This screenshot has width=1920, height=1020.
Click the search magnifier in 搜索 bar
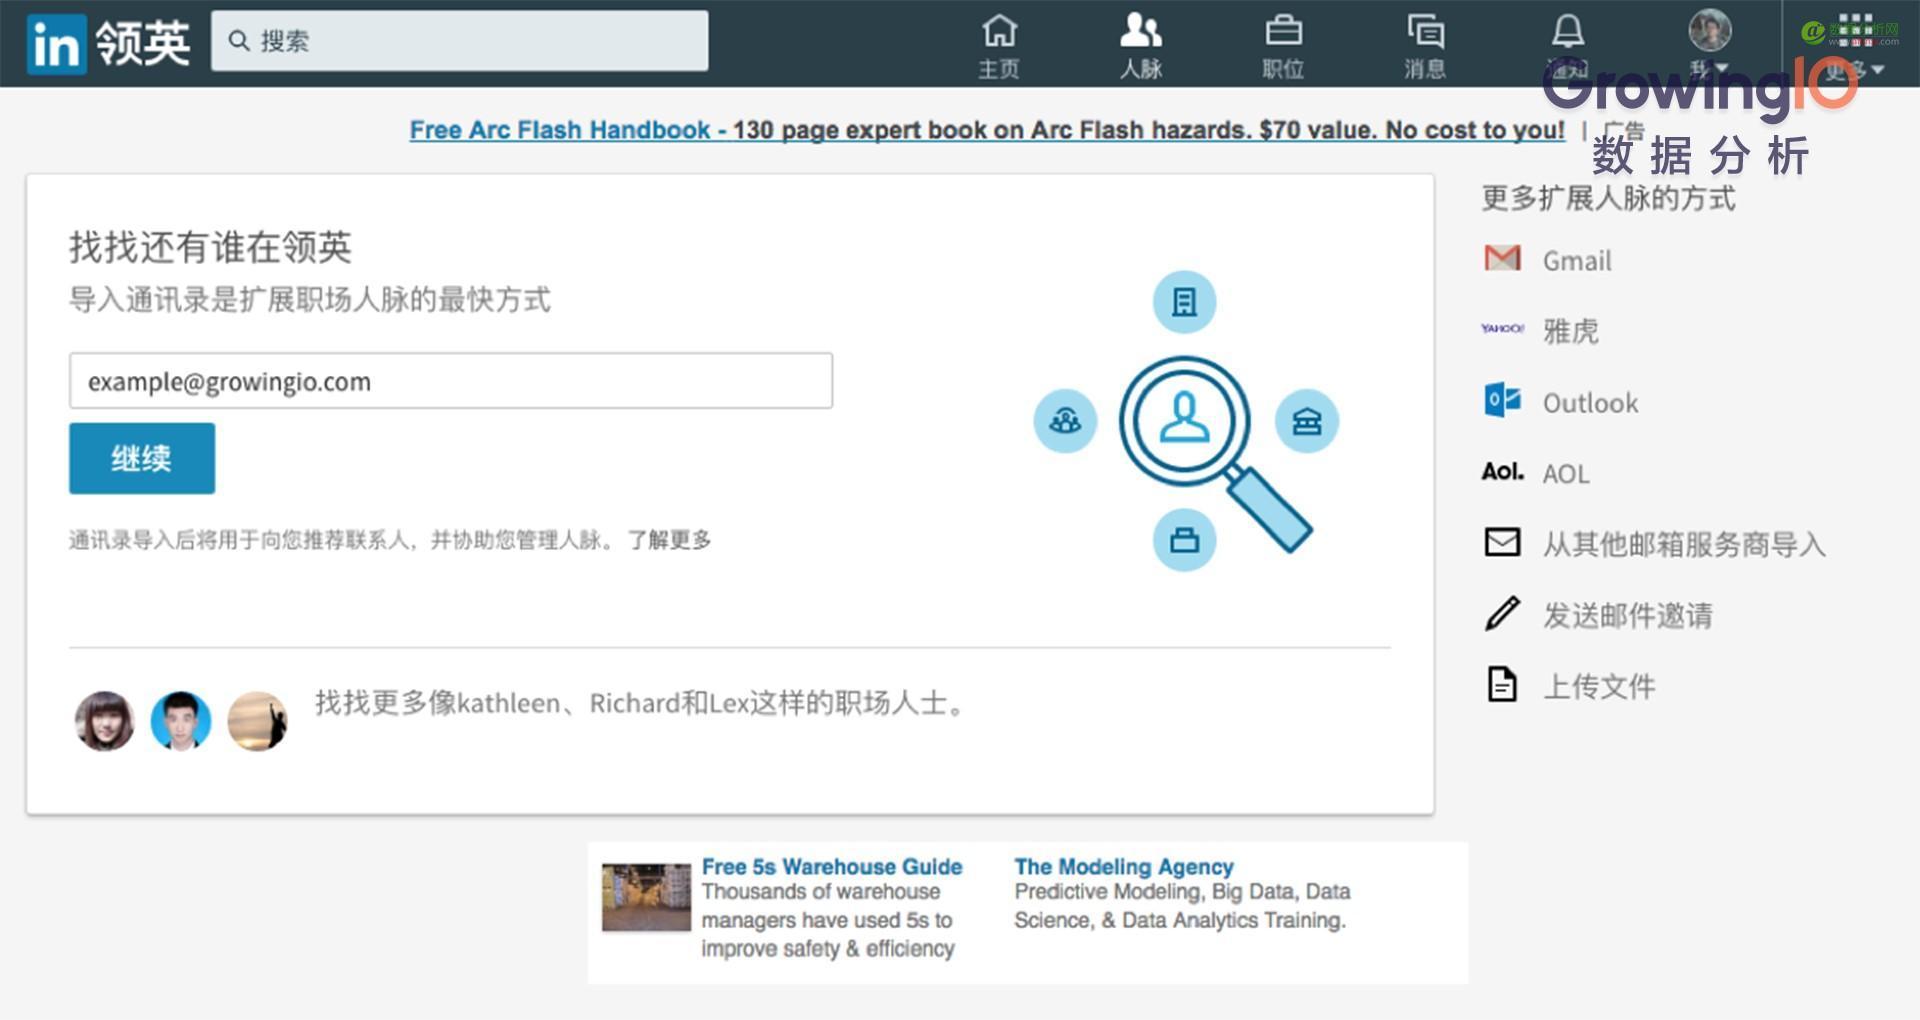click(x=239, y=40)
